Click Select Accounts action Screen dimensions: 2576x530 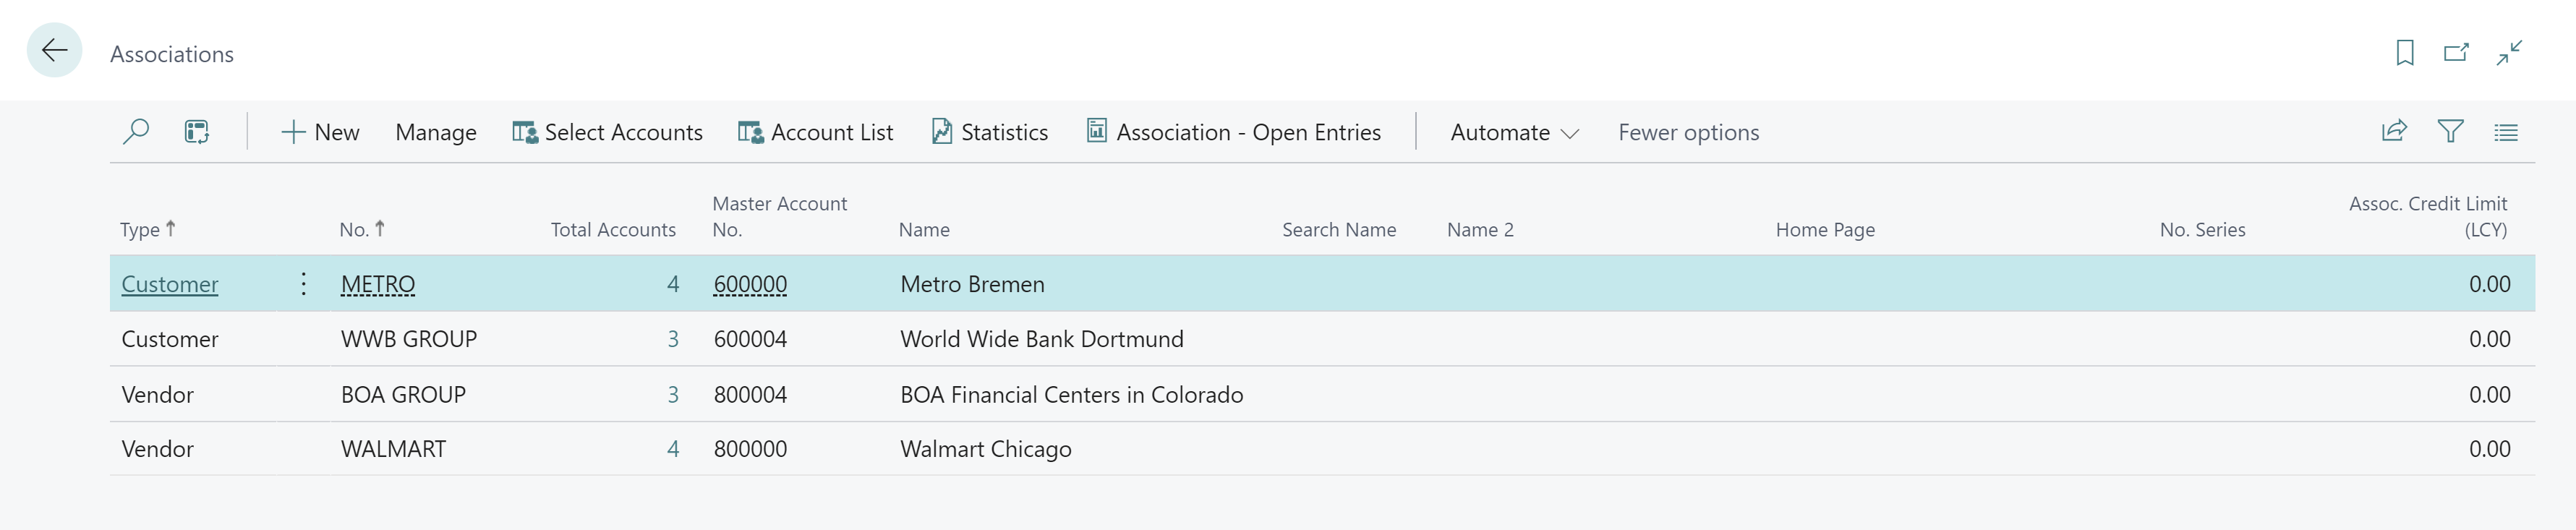pos(607,132)
